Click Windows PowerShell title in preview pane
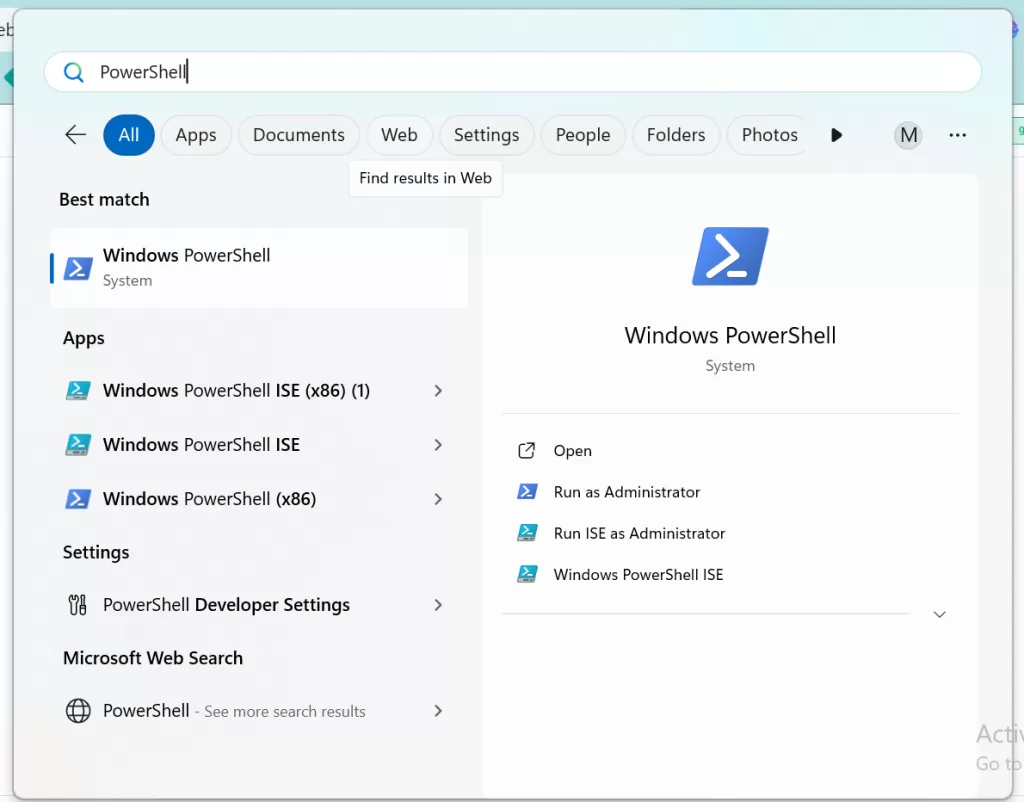The image size is (1024, 802). (x=730, y=335)
